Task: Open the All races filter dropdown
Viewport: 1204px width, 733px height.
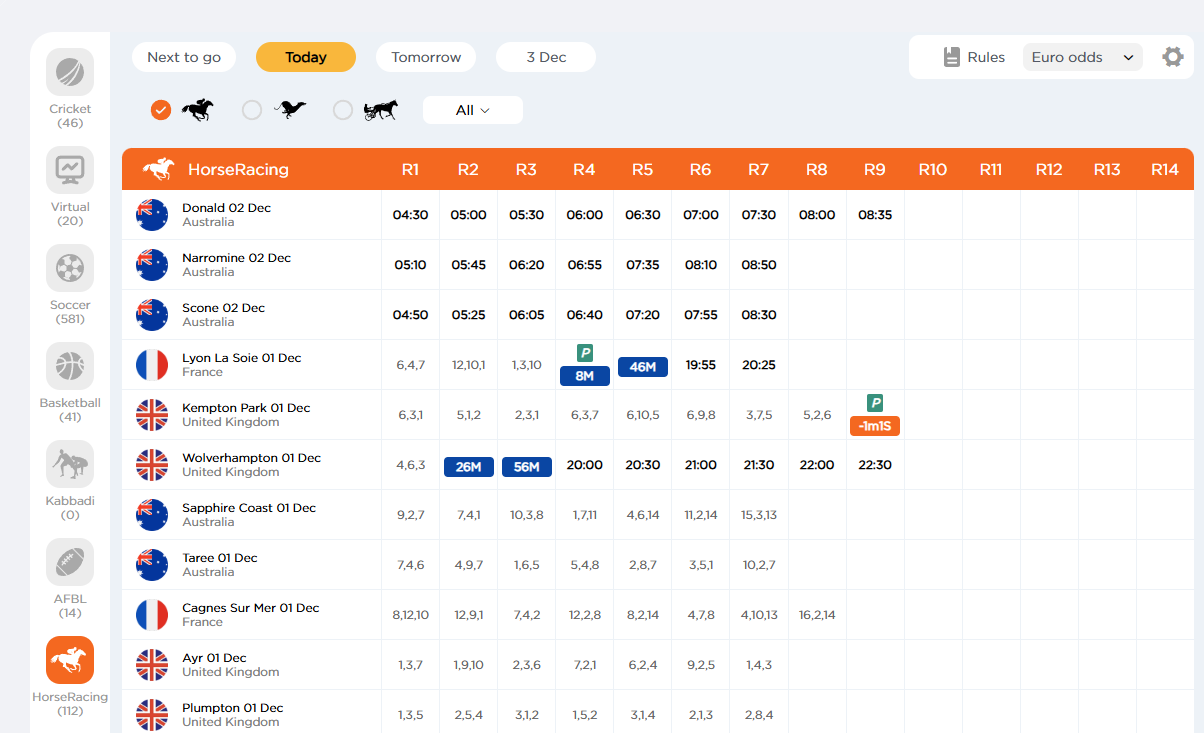Action: pyautogui.click(x=472, y=110)
